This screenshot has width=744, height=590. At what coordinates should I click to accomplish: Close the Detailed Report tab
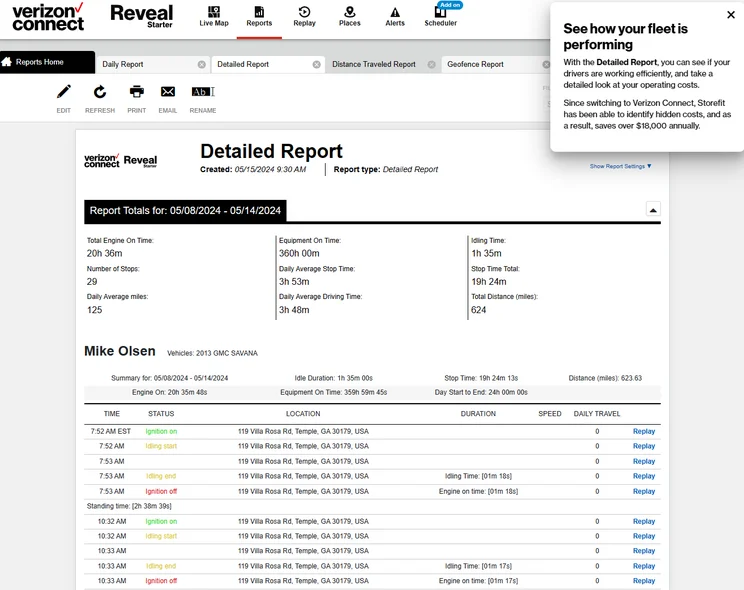pyautogui.click(x=316, y=65)
